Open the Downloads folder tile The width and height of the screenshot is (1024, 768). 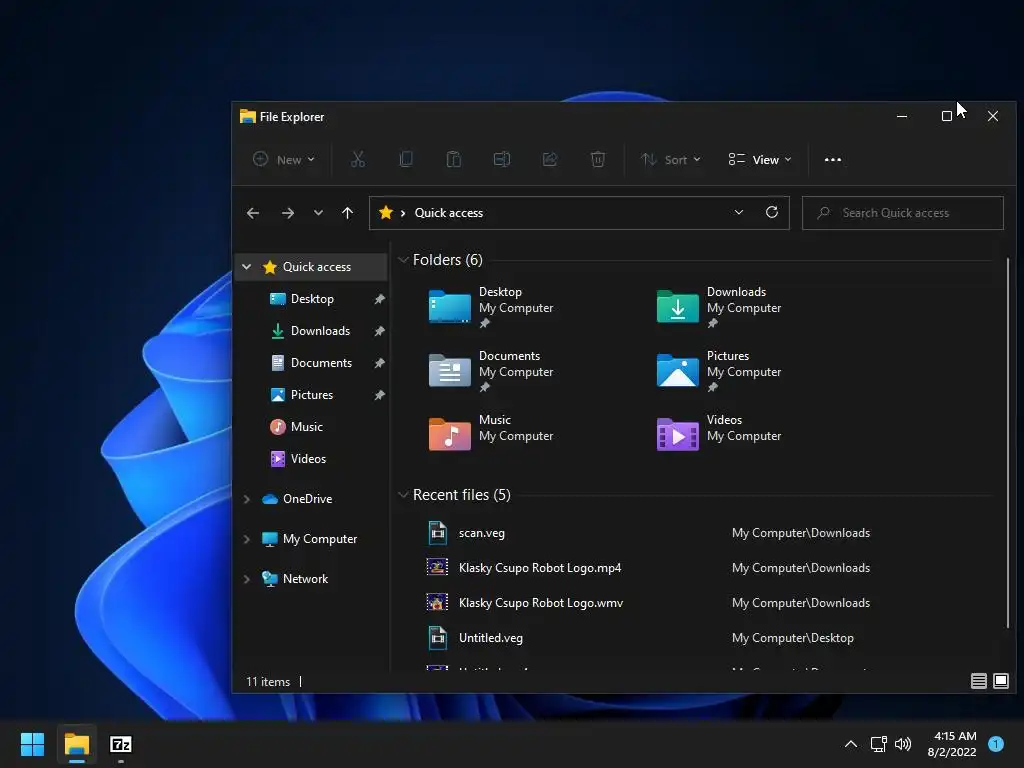[x=719, y=307]
